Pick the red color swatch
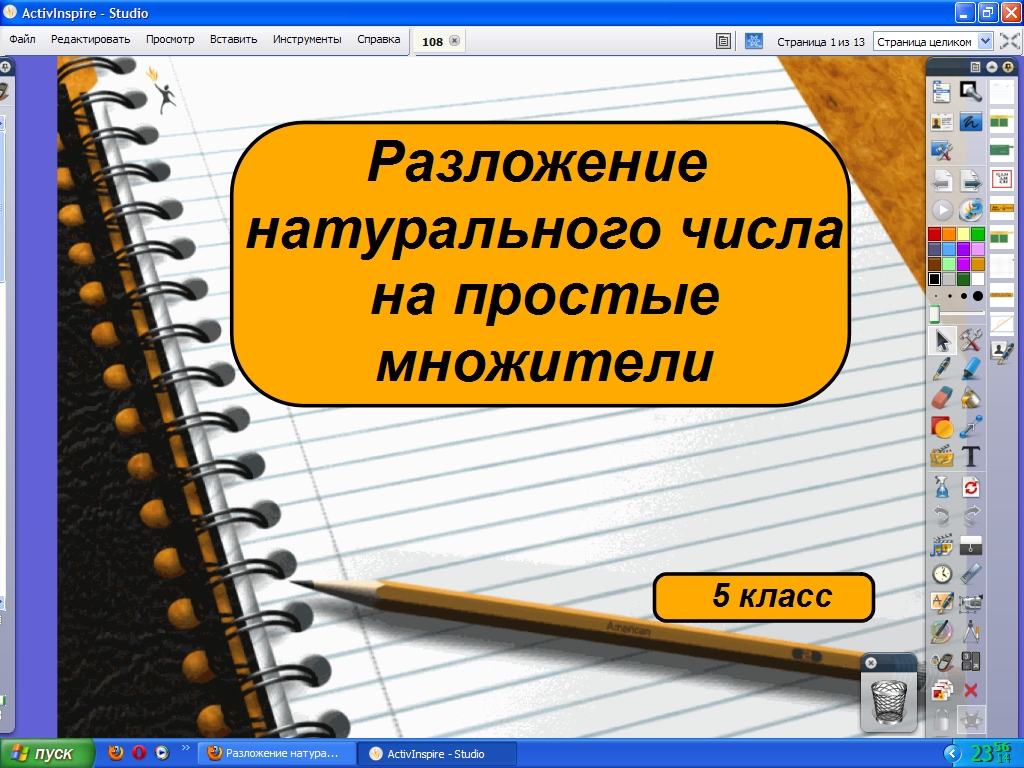 coord(934,234)
